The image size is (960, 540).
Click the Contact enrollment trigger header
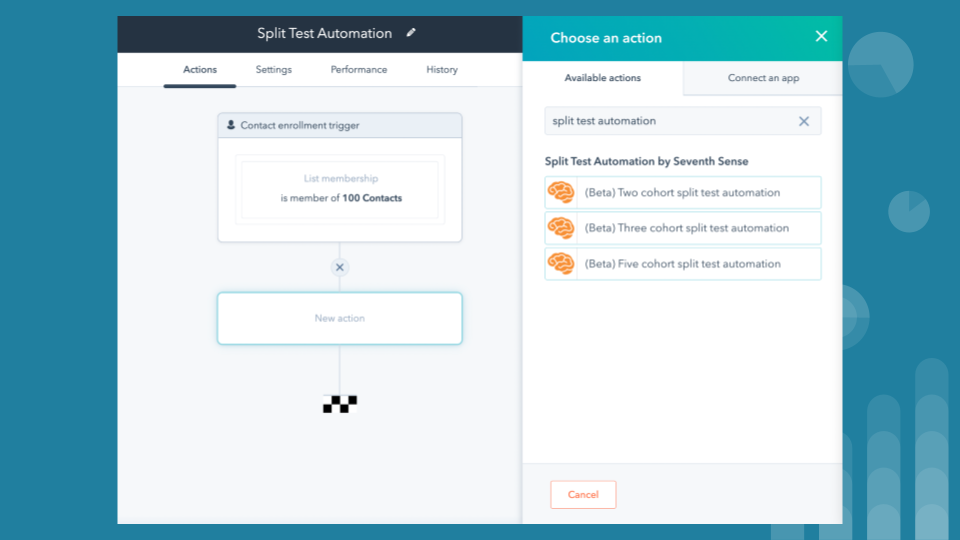pyautogui.click(x=340, y=125)
